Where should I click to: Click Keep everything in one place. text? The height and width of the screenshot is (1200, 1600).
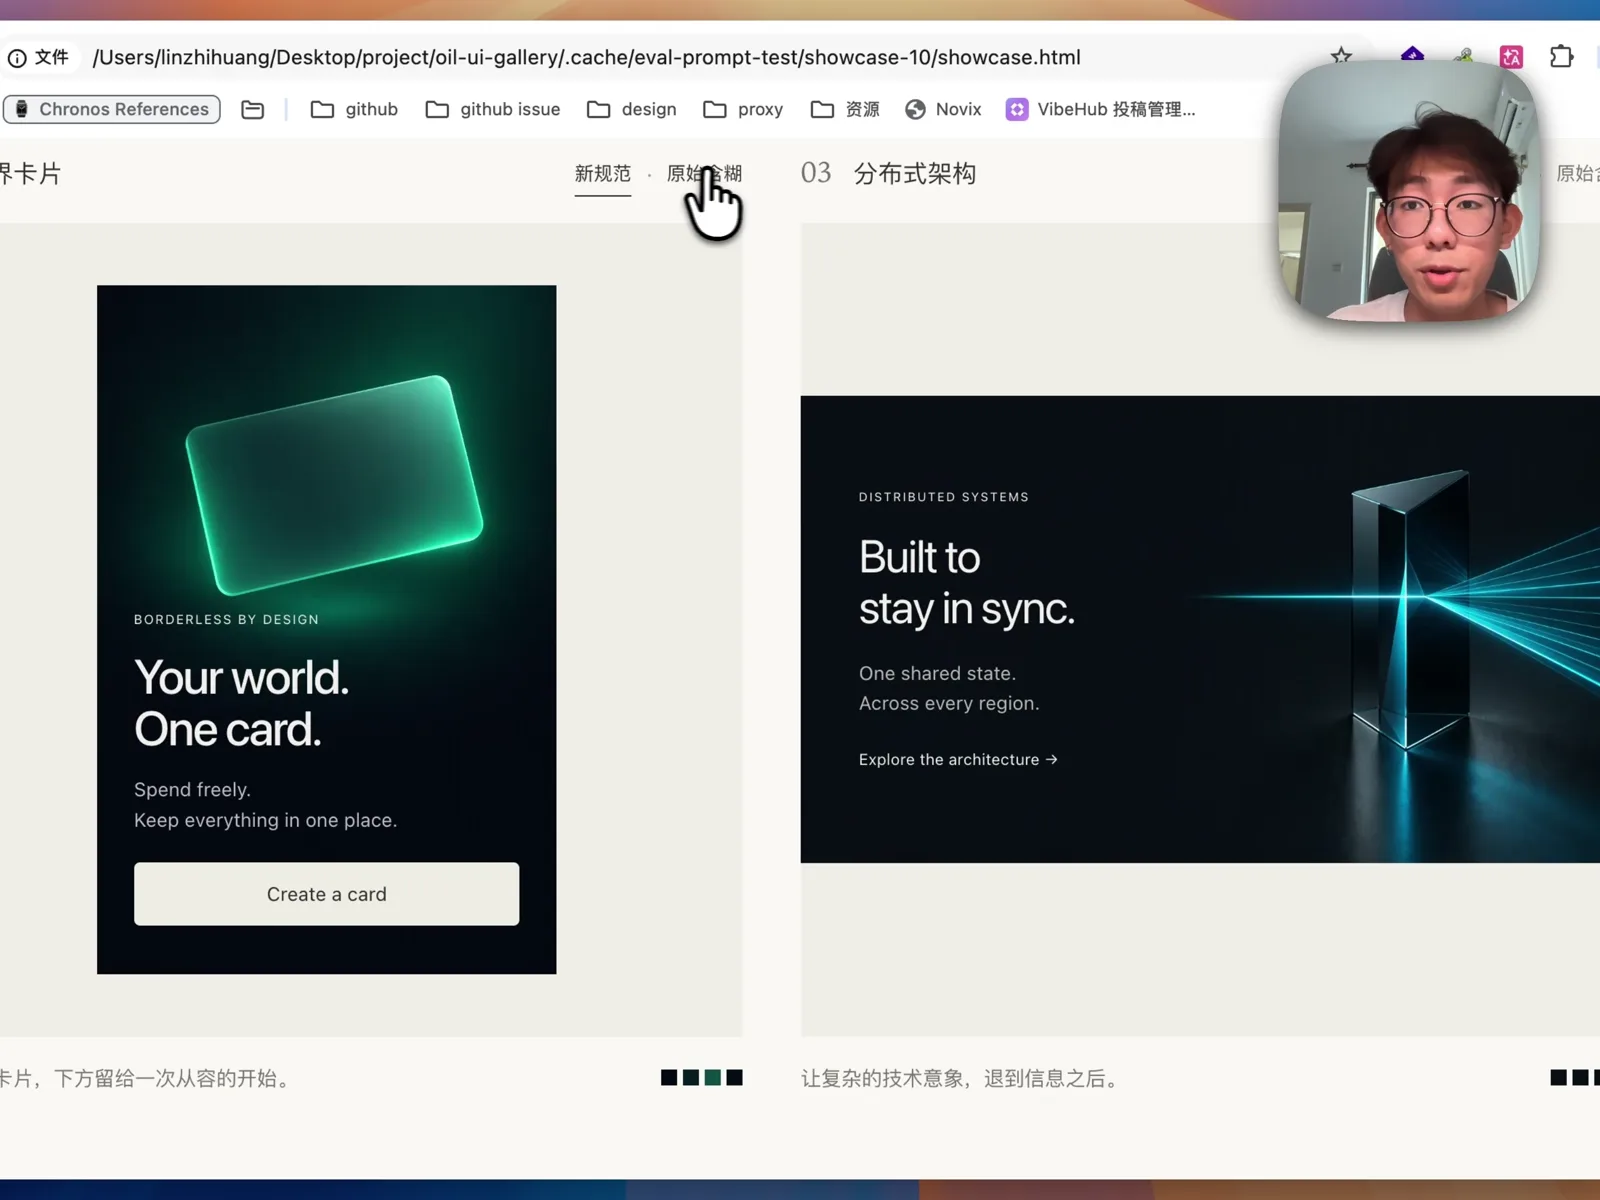[x=265, y=820]
